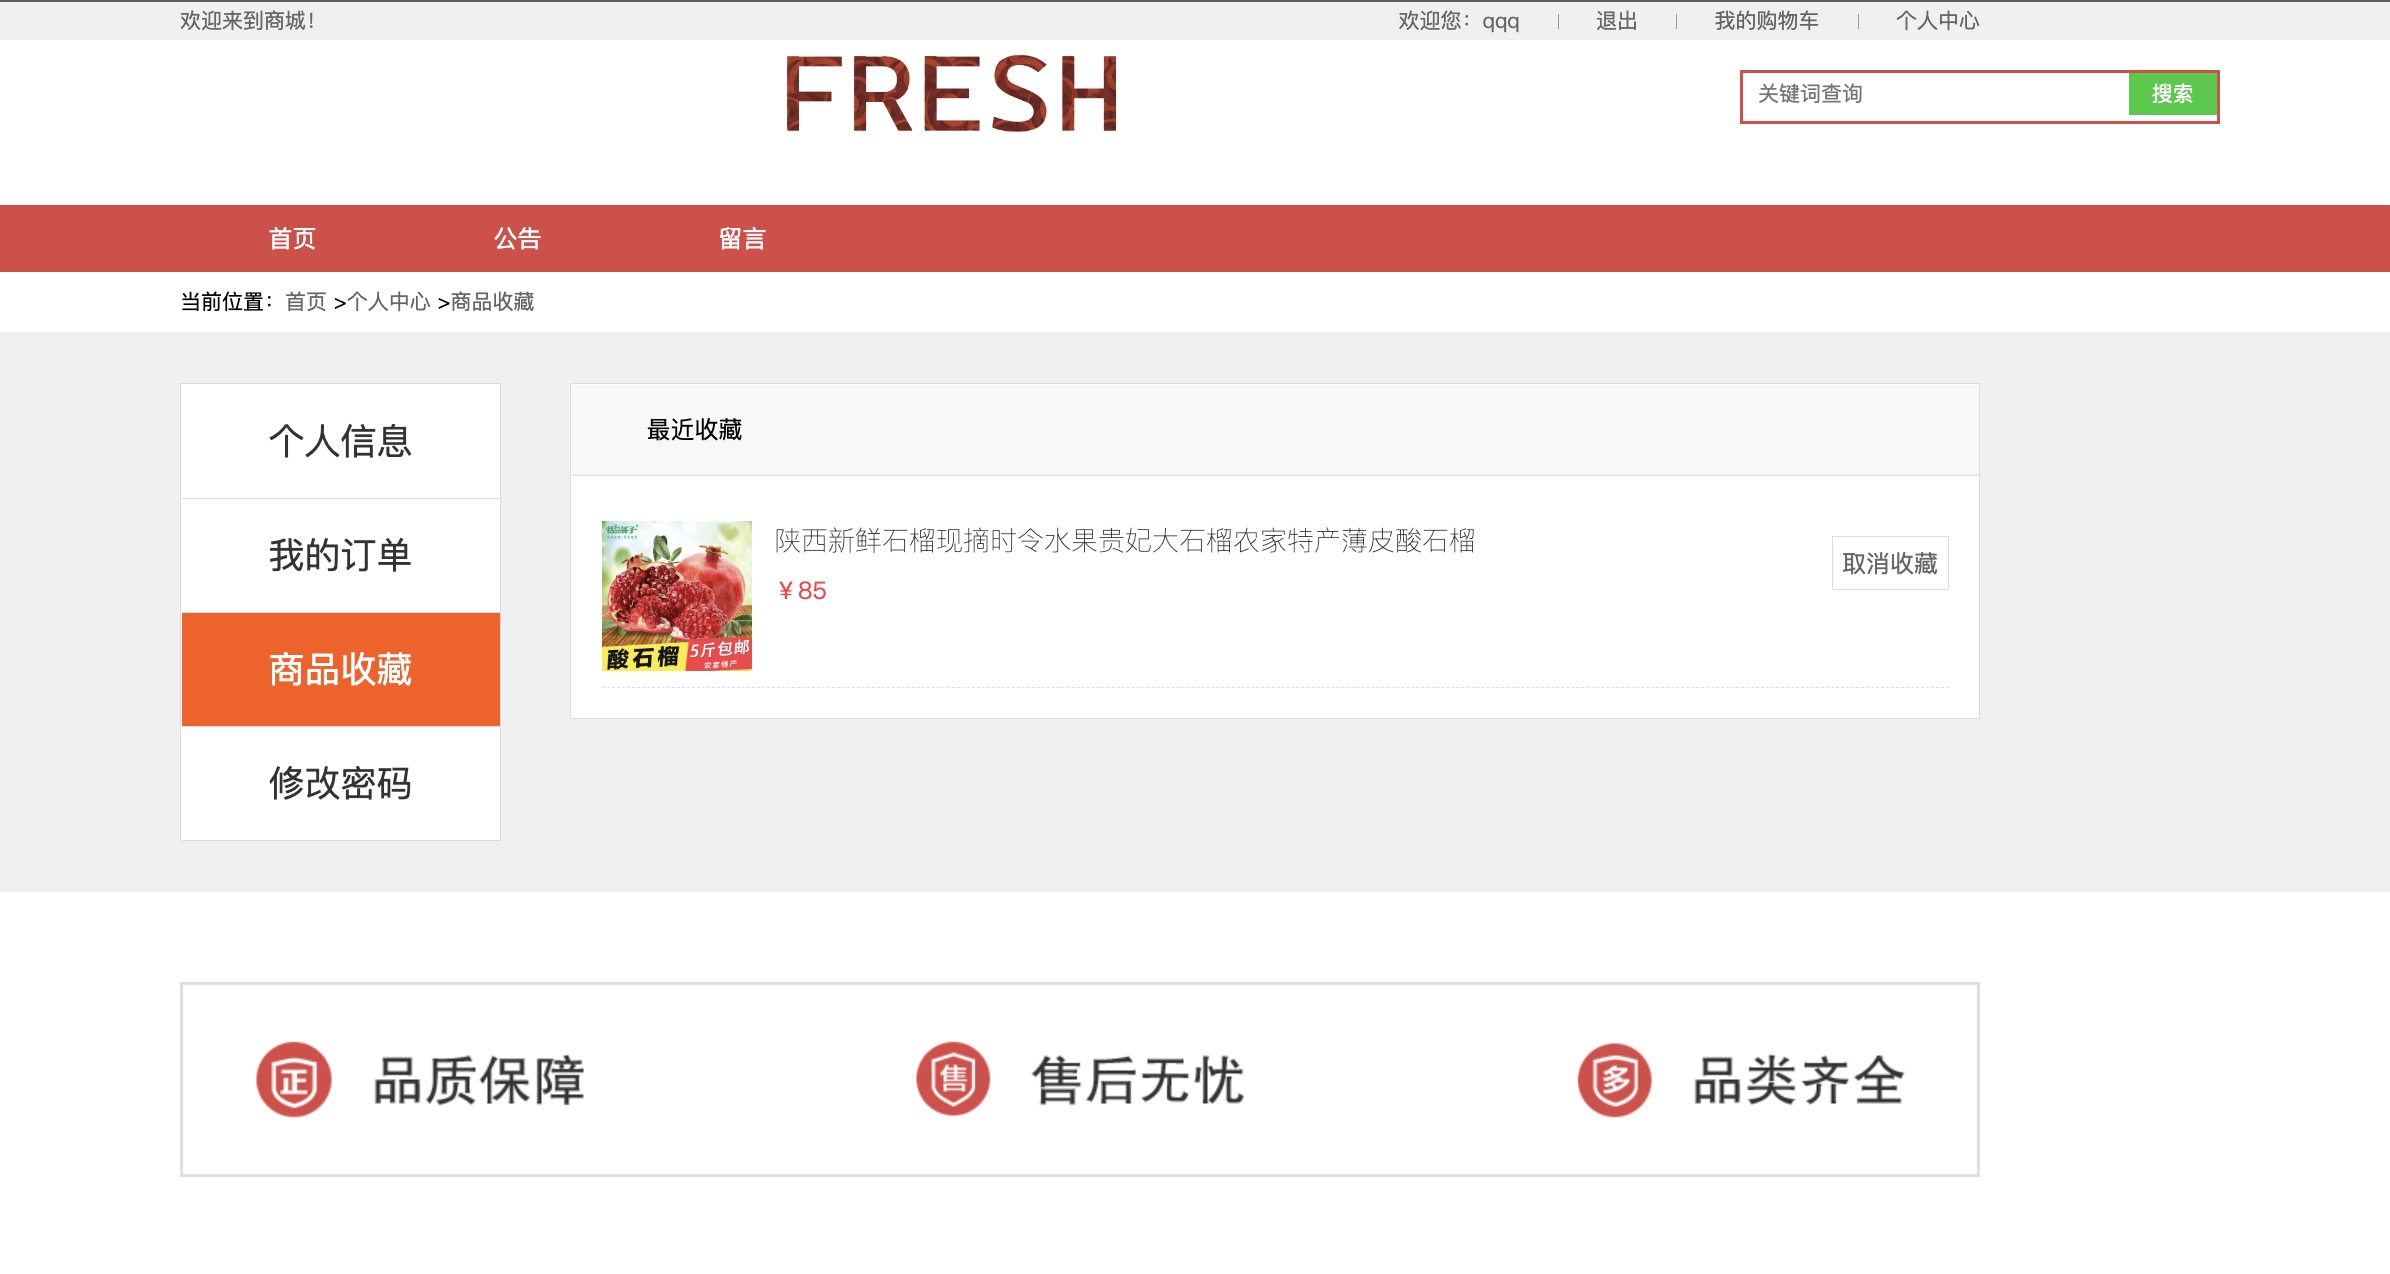Click the green 搜索 search button
This screenshot has width=2390, height=1274.
click(2172, 94)
